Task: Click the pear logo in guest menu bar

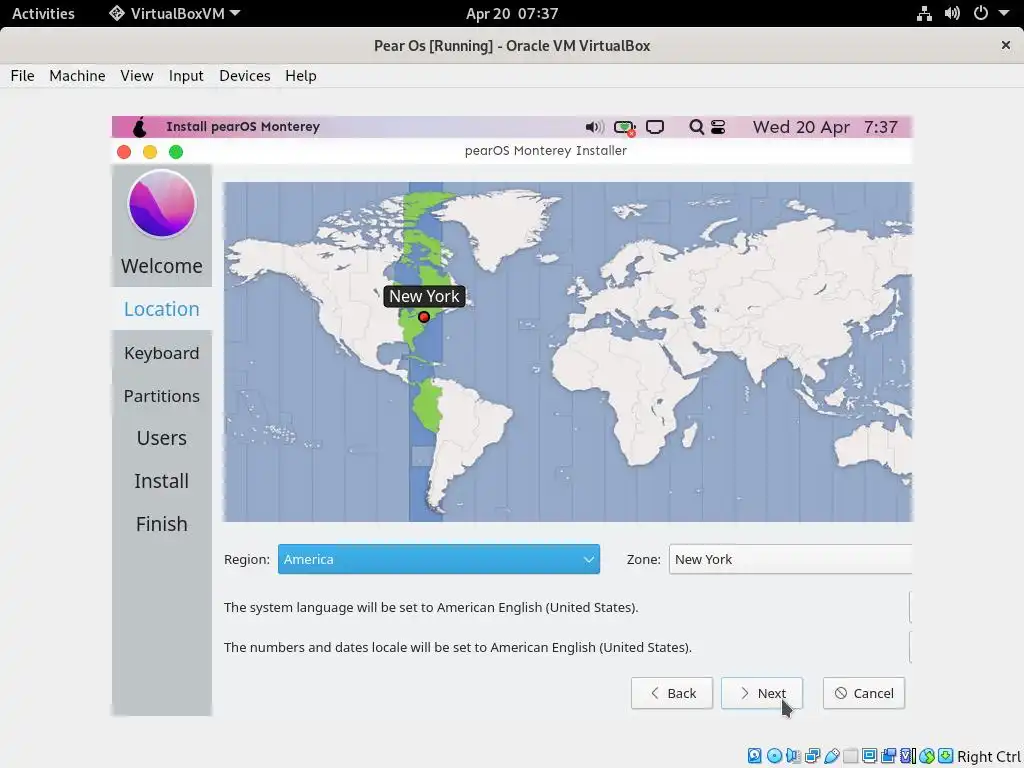Action: (140, 127)
